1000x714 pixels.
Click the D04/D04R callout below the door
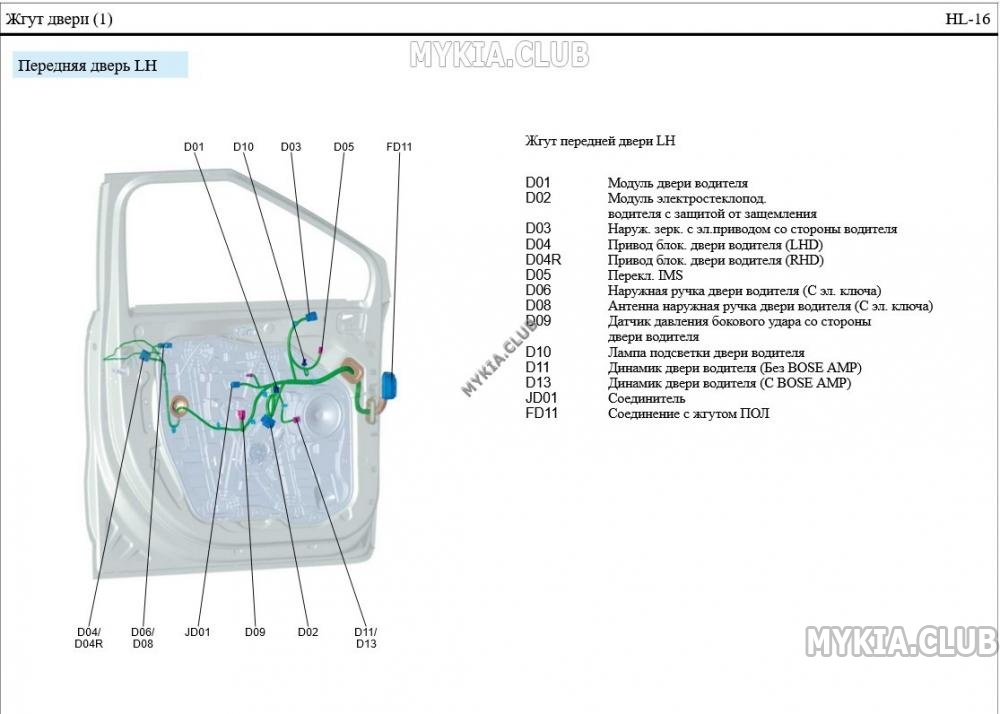tap(89, 638)
